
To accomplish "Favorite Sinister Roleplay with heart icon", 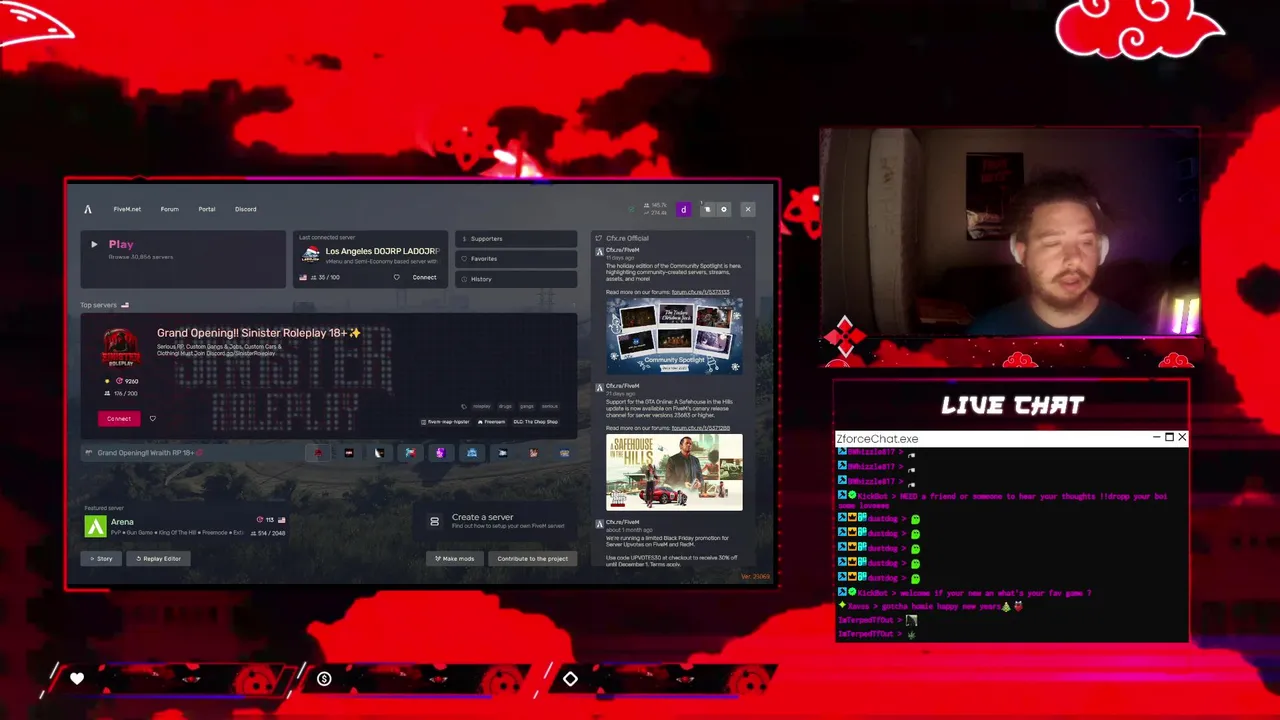I will click(152, 419).
